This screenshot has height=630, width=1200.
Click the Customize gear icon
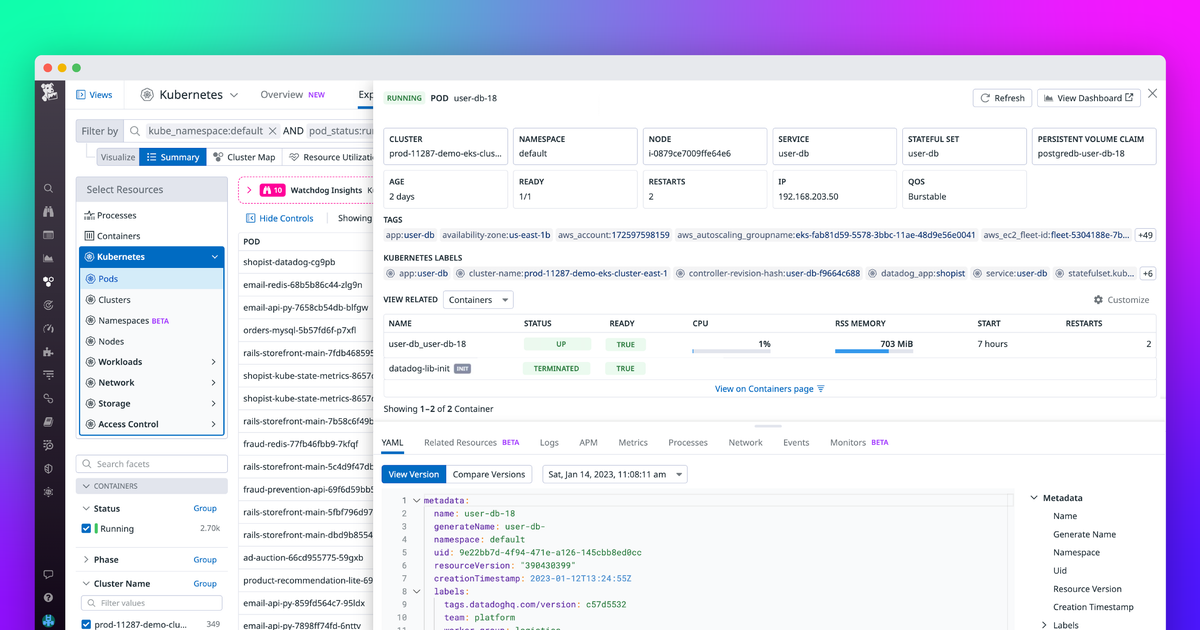coord(1098,300)
